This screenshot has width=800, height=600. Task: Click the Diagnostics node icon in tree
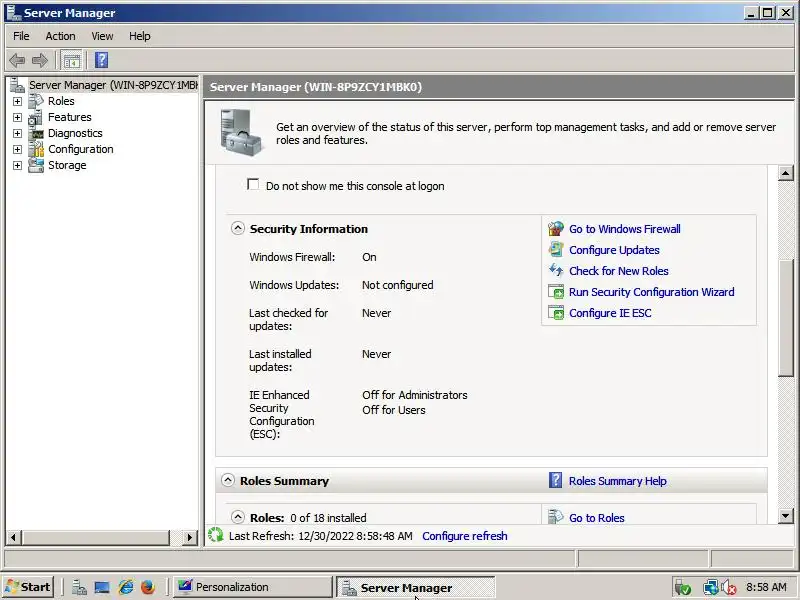36,133
